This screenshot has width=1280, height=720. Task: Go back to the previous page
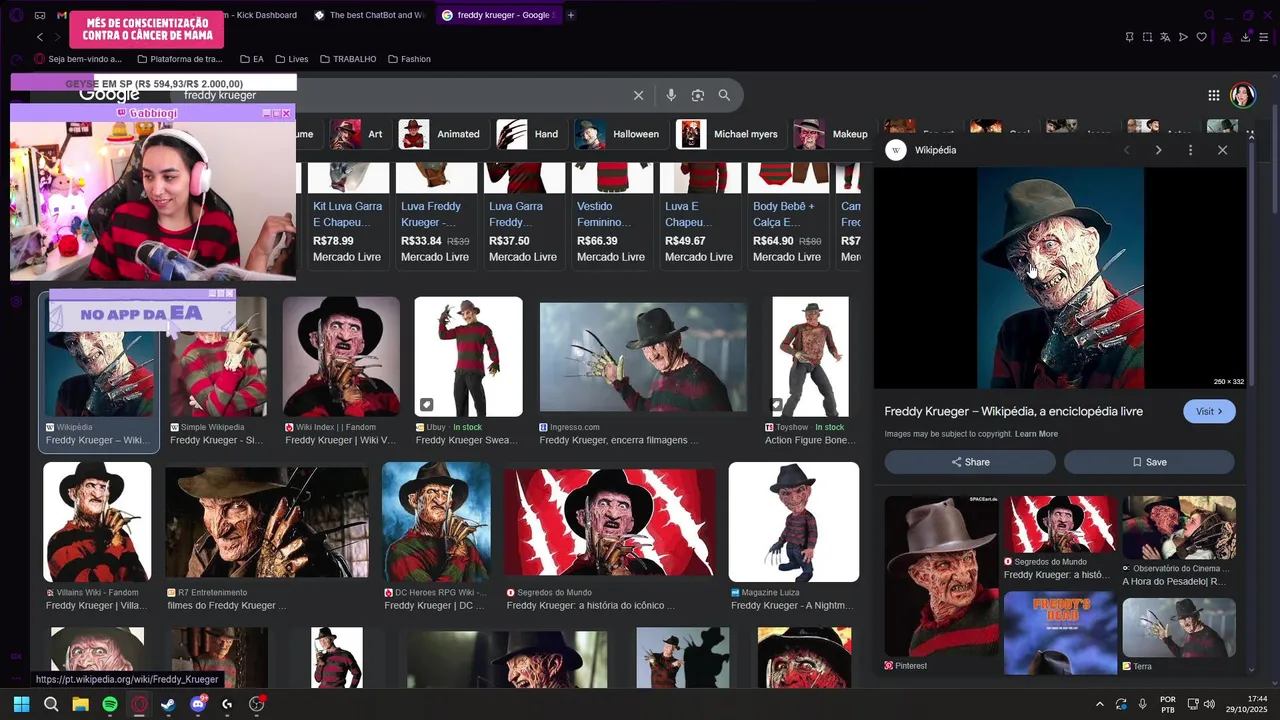point(40,37)
